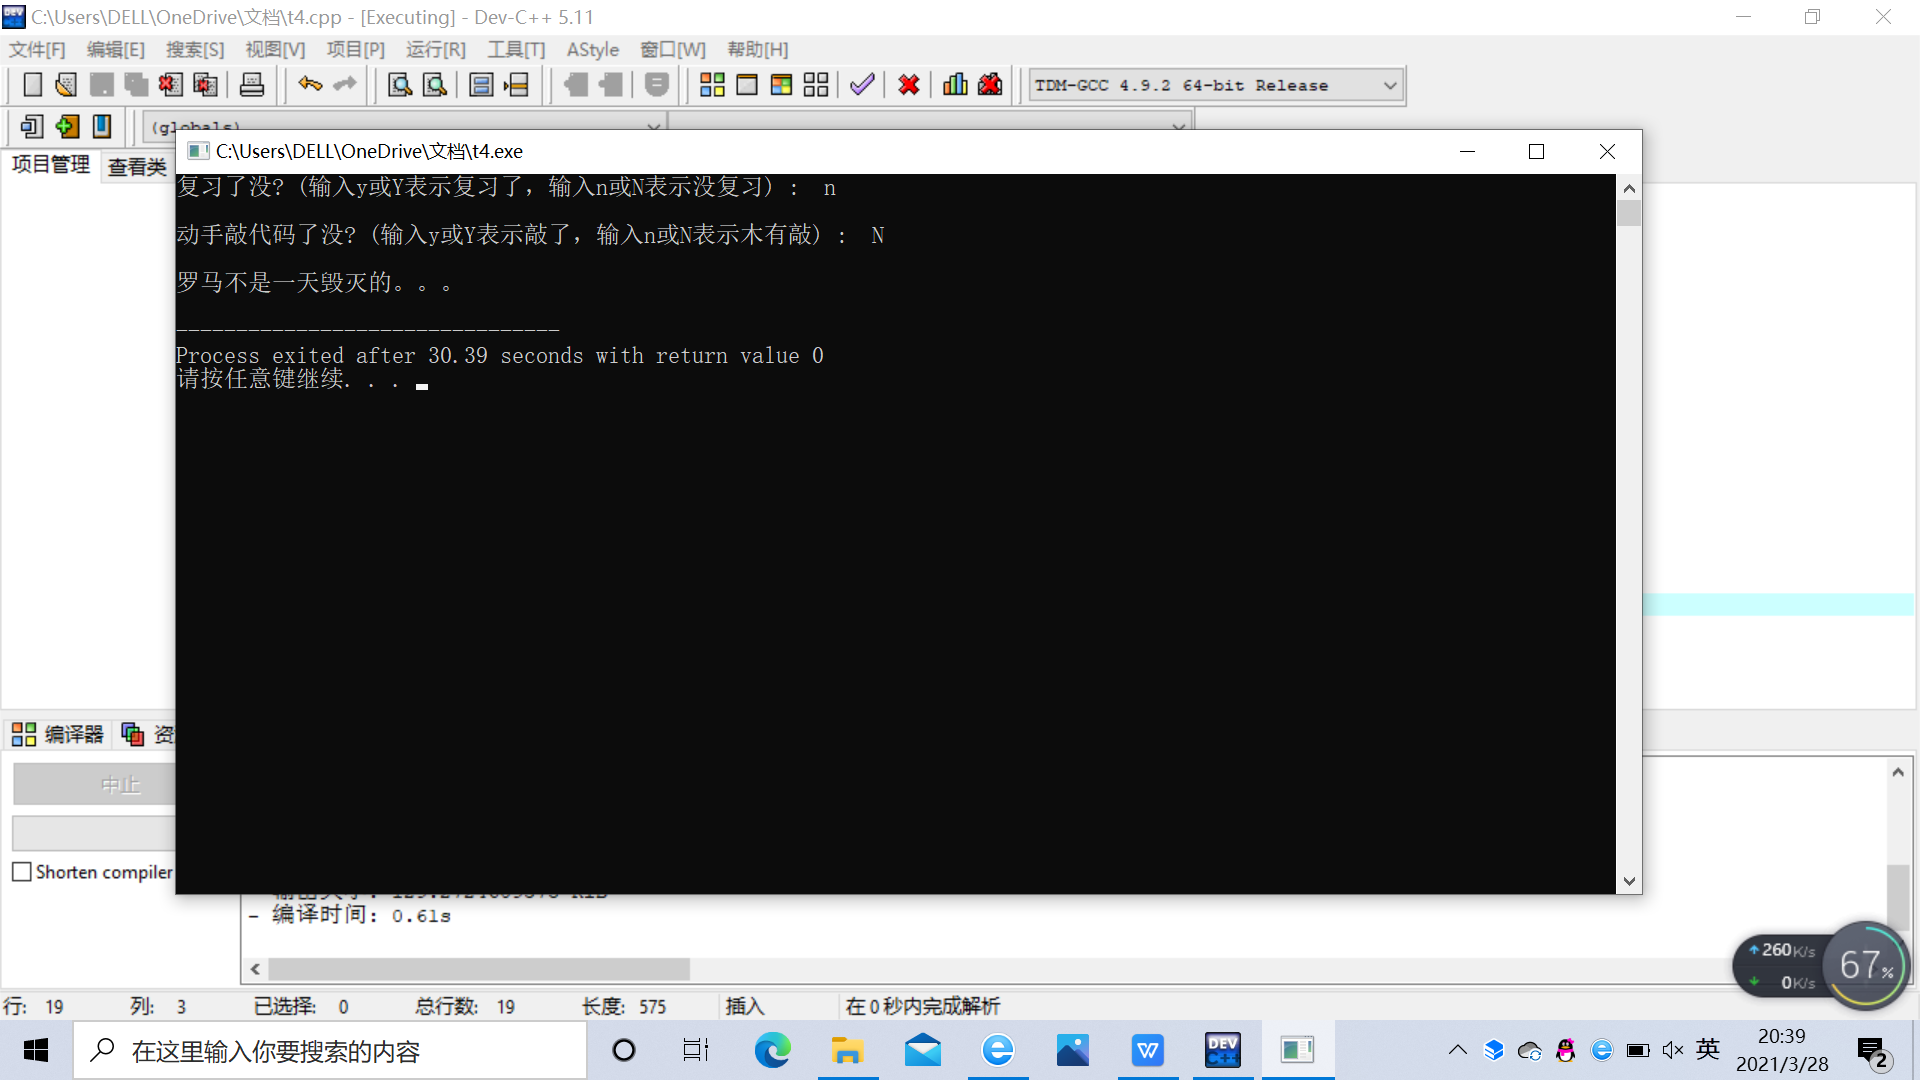This screenshot has width=1920, height=1080.
Task: Click the Syntax check checkmark icon
Action: [862, 85]
